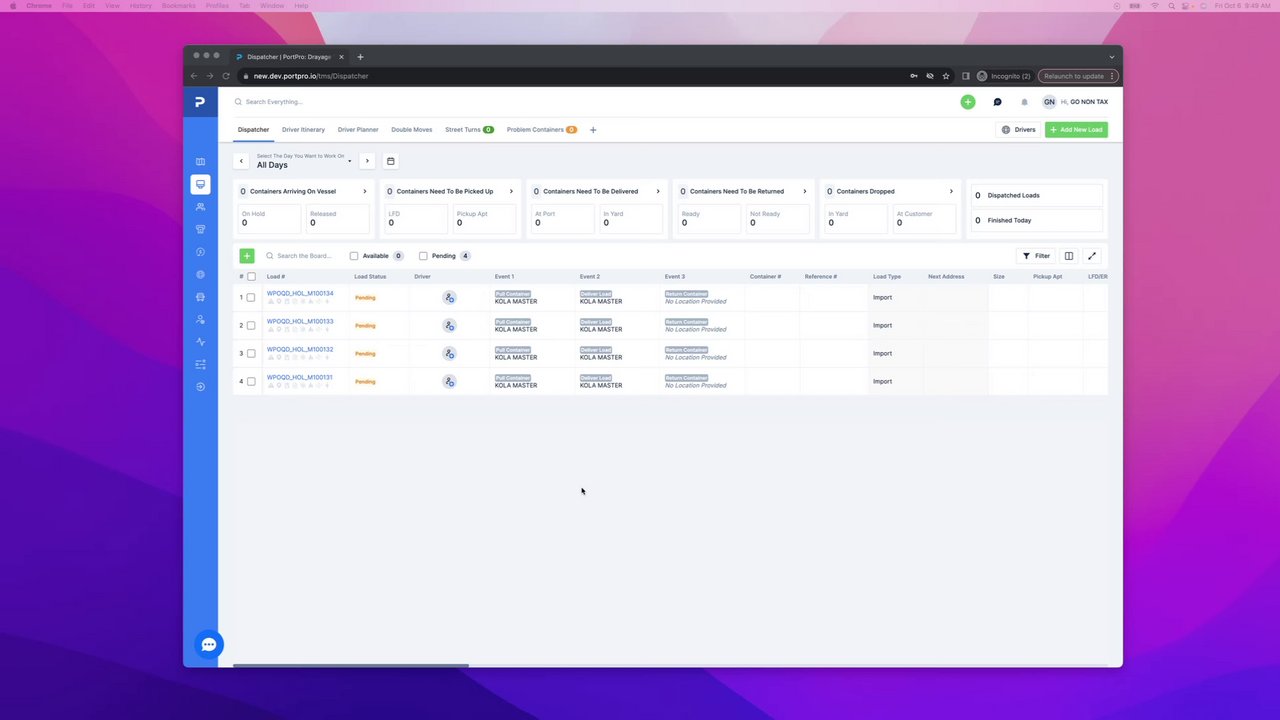Screen dimensions: 1280x720
Task: Click the green plus quick-add icon in the header
Action: 967,102
